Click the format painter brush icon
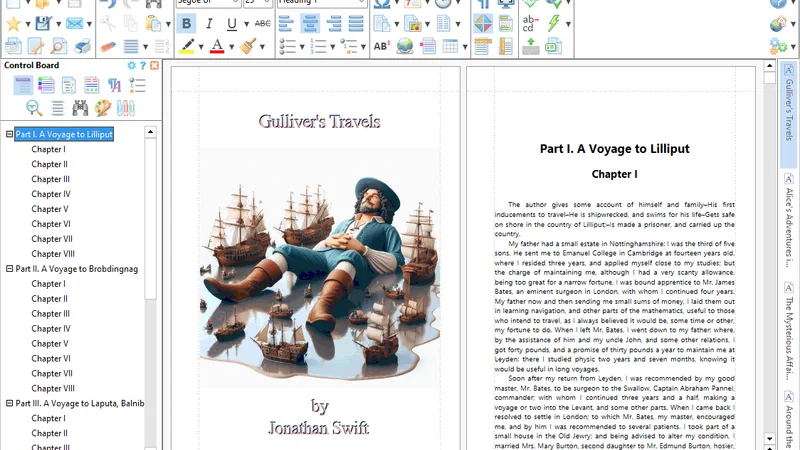800x450 pixels. (247, 46)
